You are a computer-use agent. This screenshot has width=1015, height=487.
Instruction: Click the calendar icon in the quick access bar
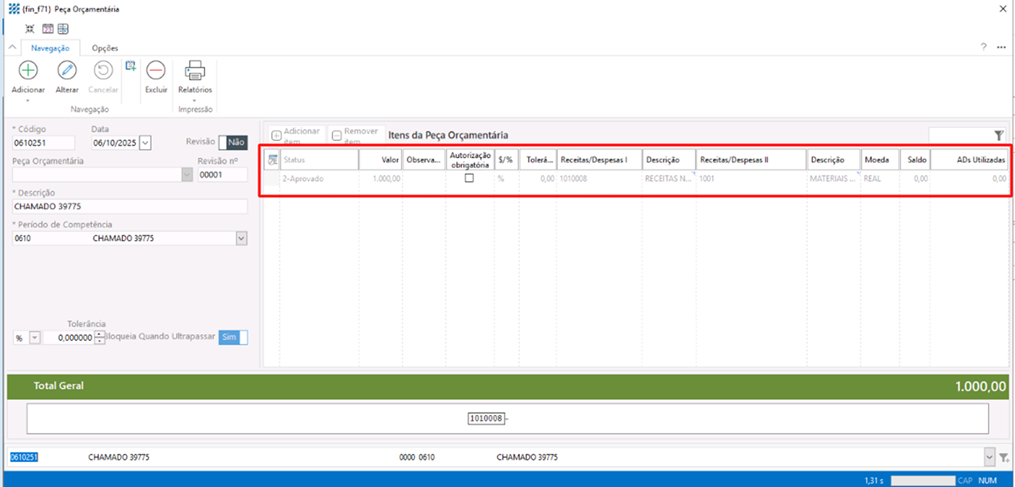click(x=47, y=28)
